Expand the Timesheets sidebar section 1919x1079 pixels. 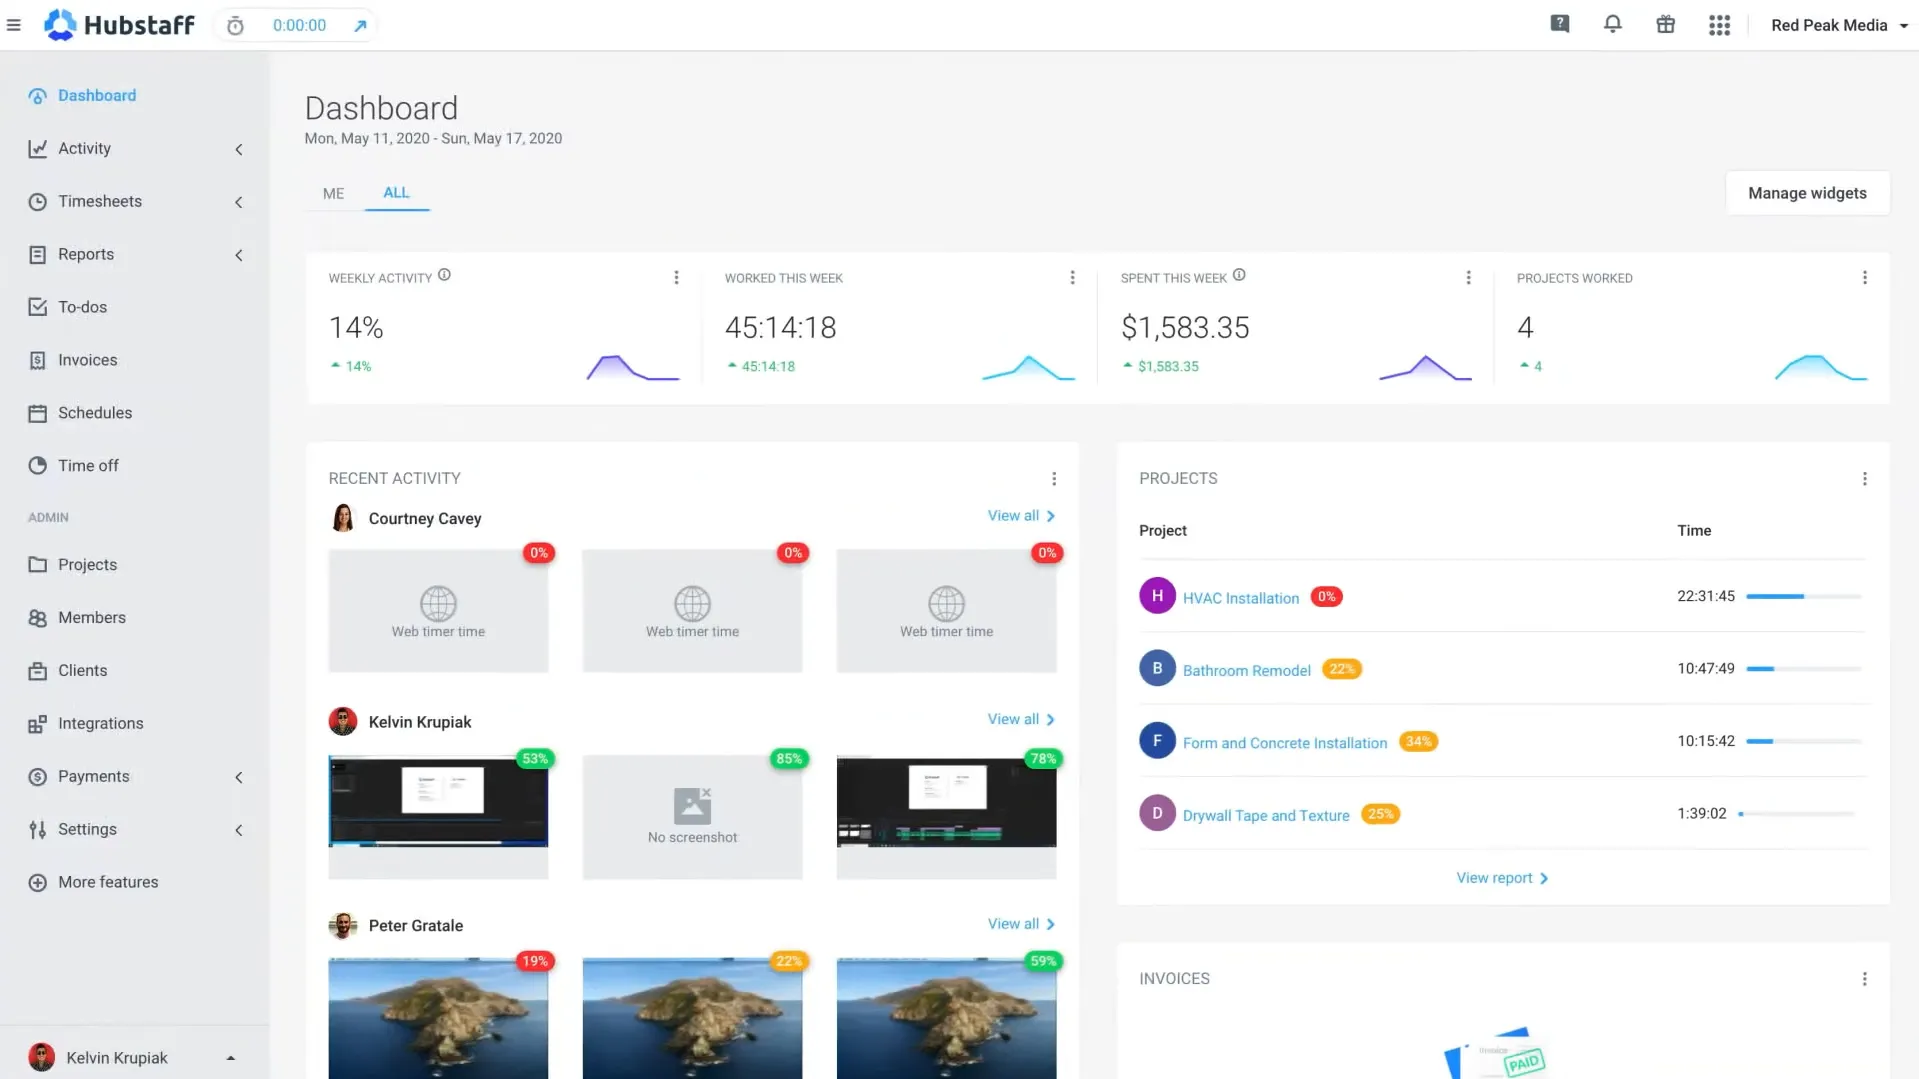238,202
